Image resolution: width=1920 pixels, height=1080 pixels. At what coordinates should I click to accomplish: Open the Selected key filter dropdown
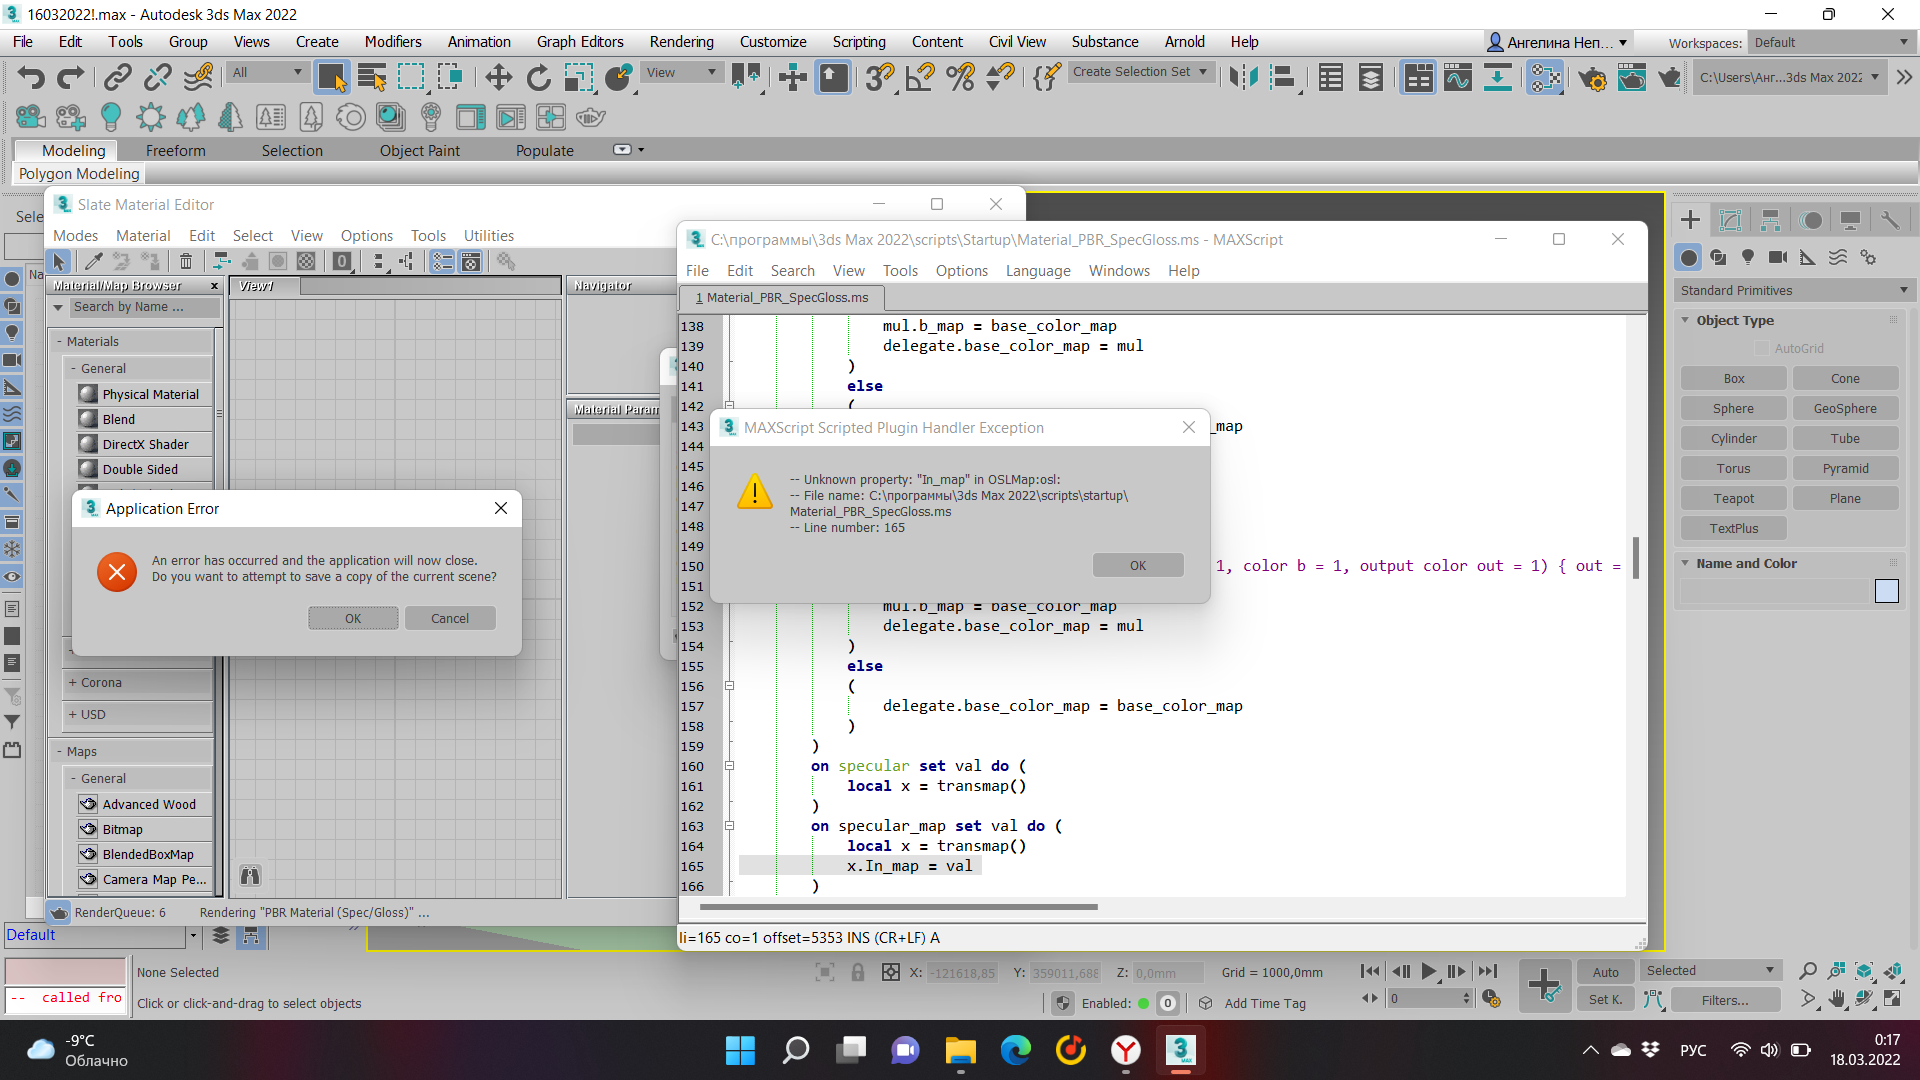pos(1710,970)
